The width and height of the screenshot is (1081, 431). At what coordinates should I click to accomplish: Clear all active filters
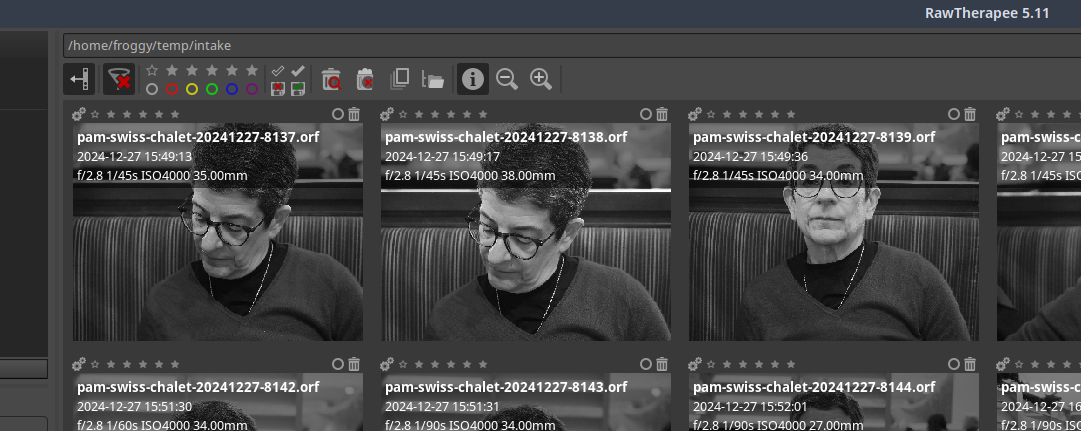119,79
